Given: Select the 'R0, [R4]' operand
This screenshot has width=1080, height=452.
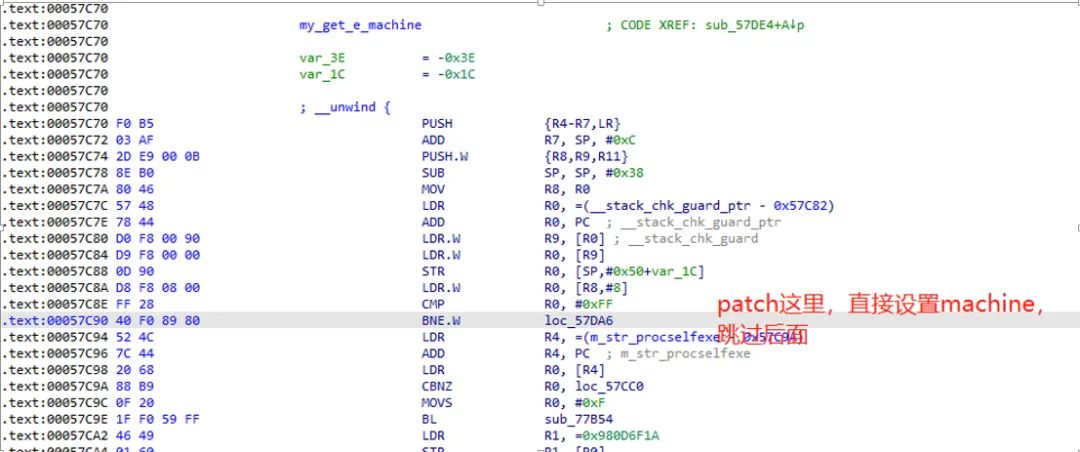Looking at the screenshot, I should coord(574,370).
